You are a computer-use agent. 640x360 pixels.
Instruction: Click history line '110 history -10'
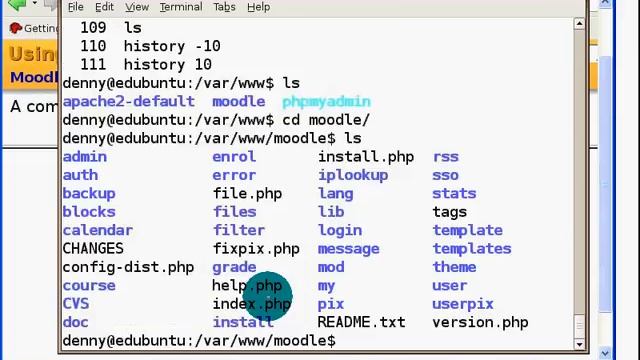150,46
